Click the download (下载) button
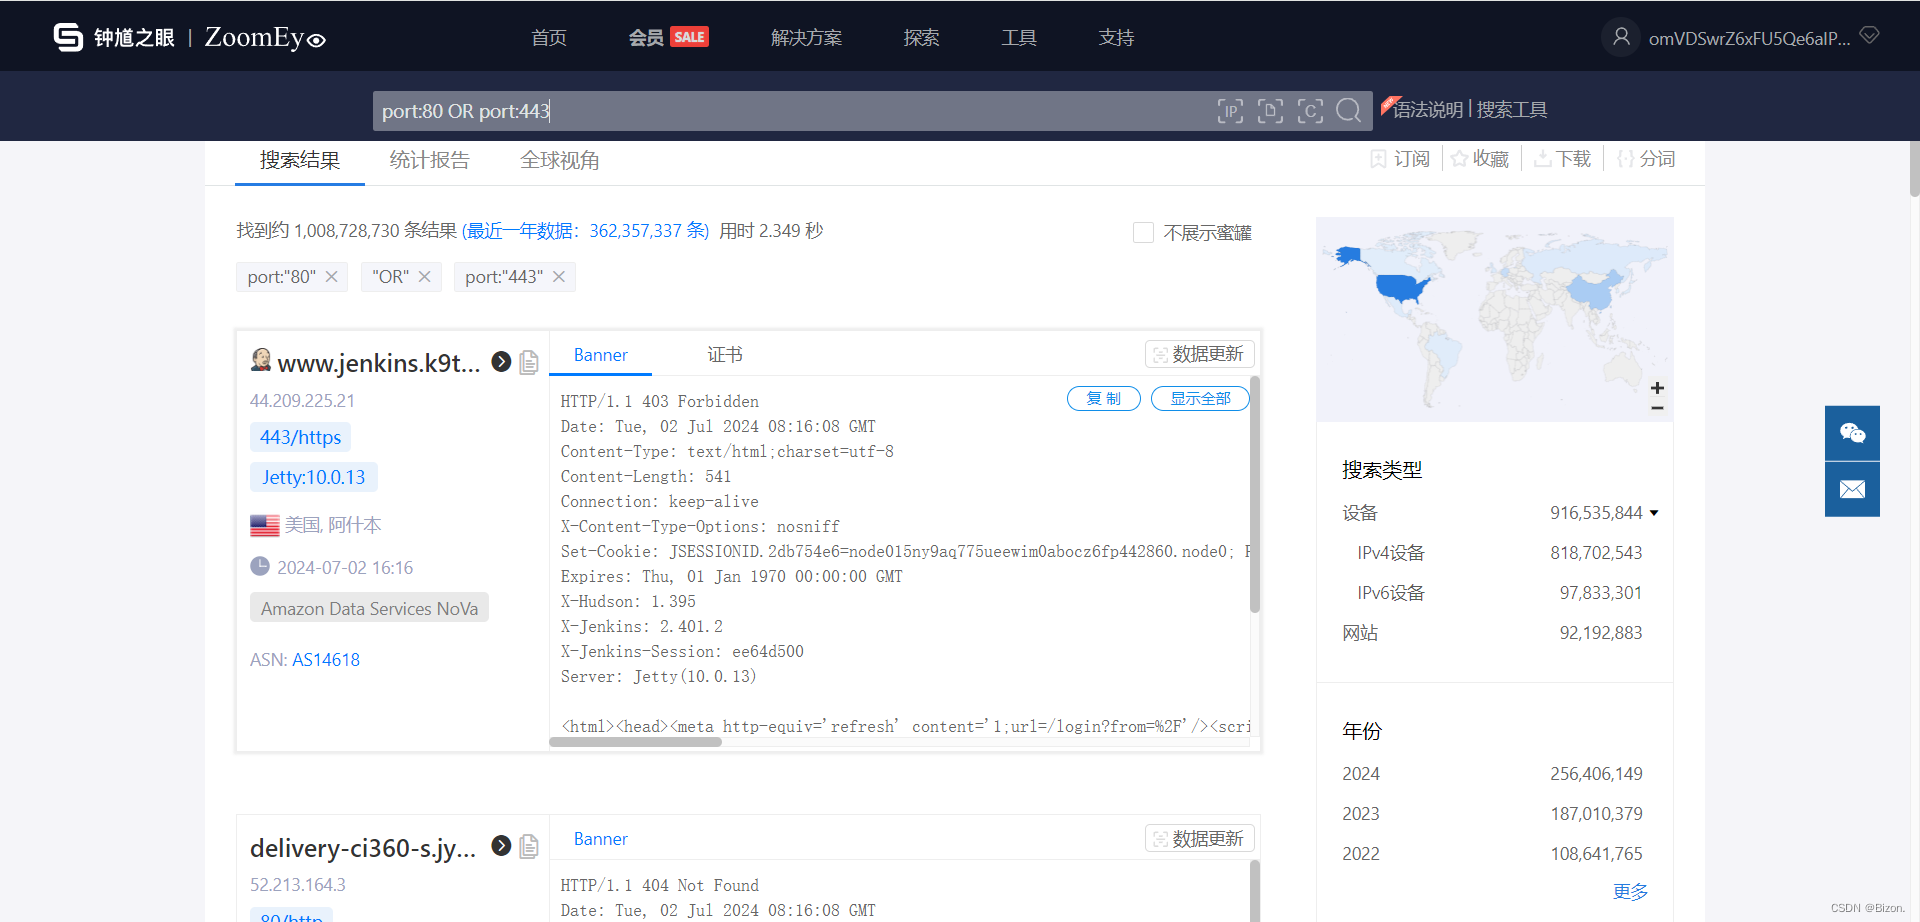 1562,159
